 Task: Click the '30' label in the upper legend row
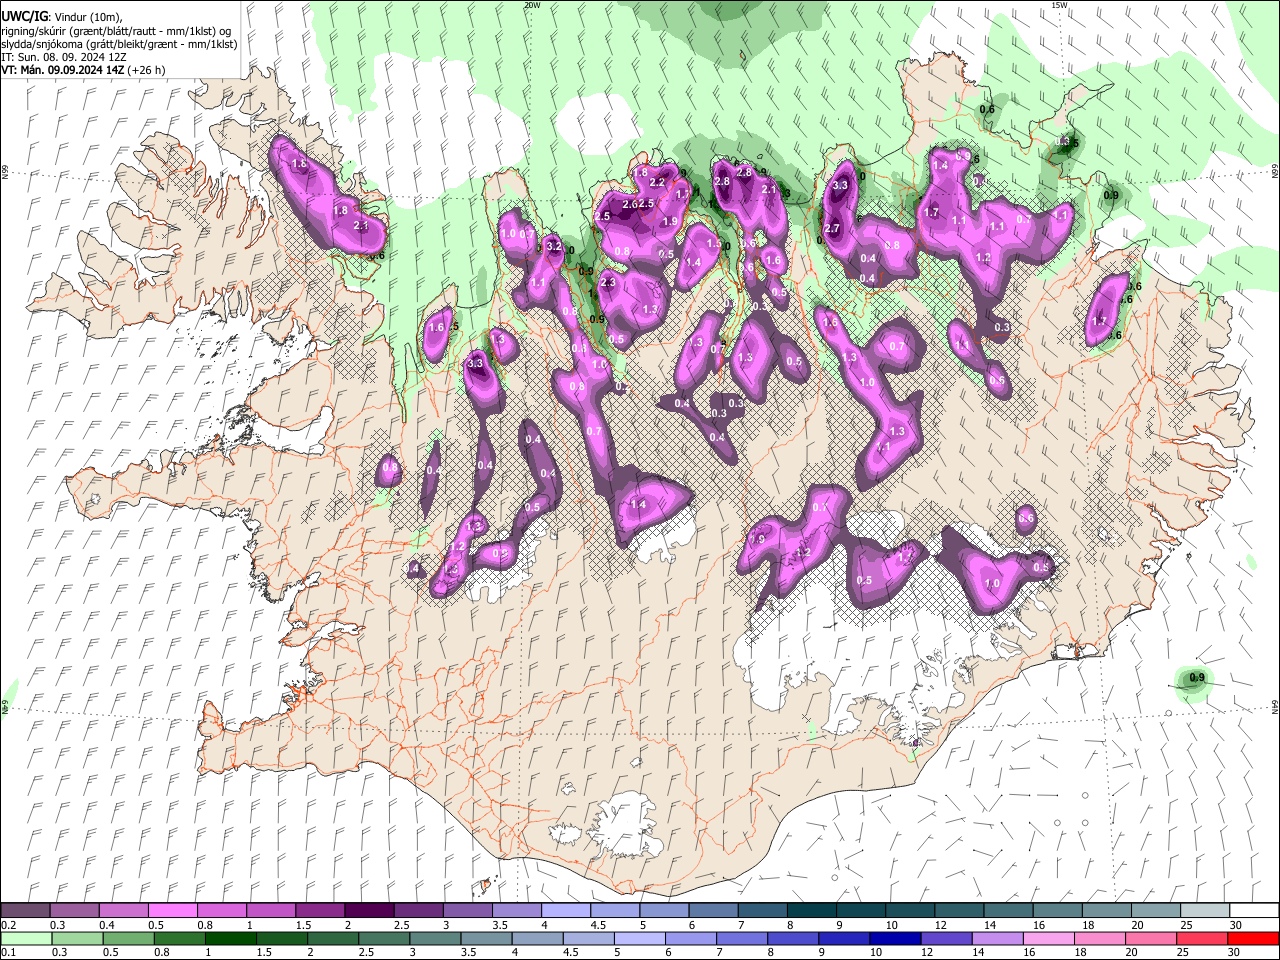[x=1236, y=925]
